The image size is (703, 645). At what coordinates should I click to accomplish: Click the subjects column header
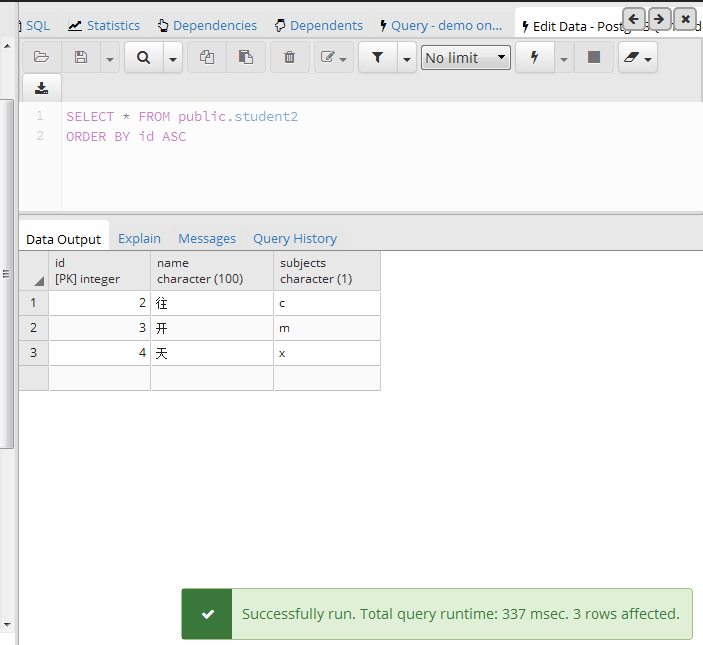327,271
